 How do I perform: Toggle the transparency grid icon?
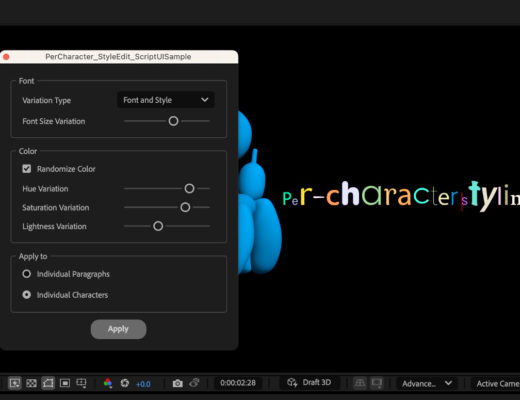click(31, 383)
